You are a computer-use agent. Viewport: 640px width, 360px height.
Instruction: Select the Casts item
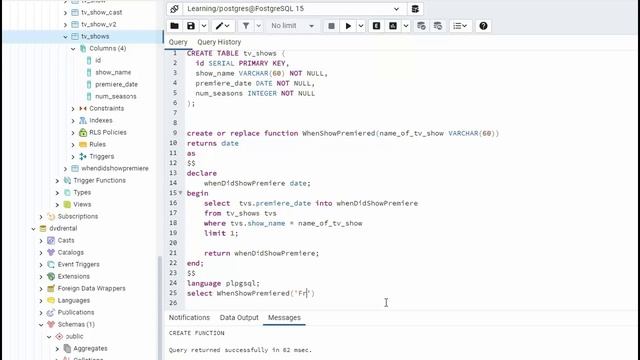point(66,240)
